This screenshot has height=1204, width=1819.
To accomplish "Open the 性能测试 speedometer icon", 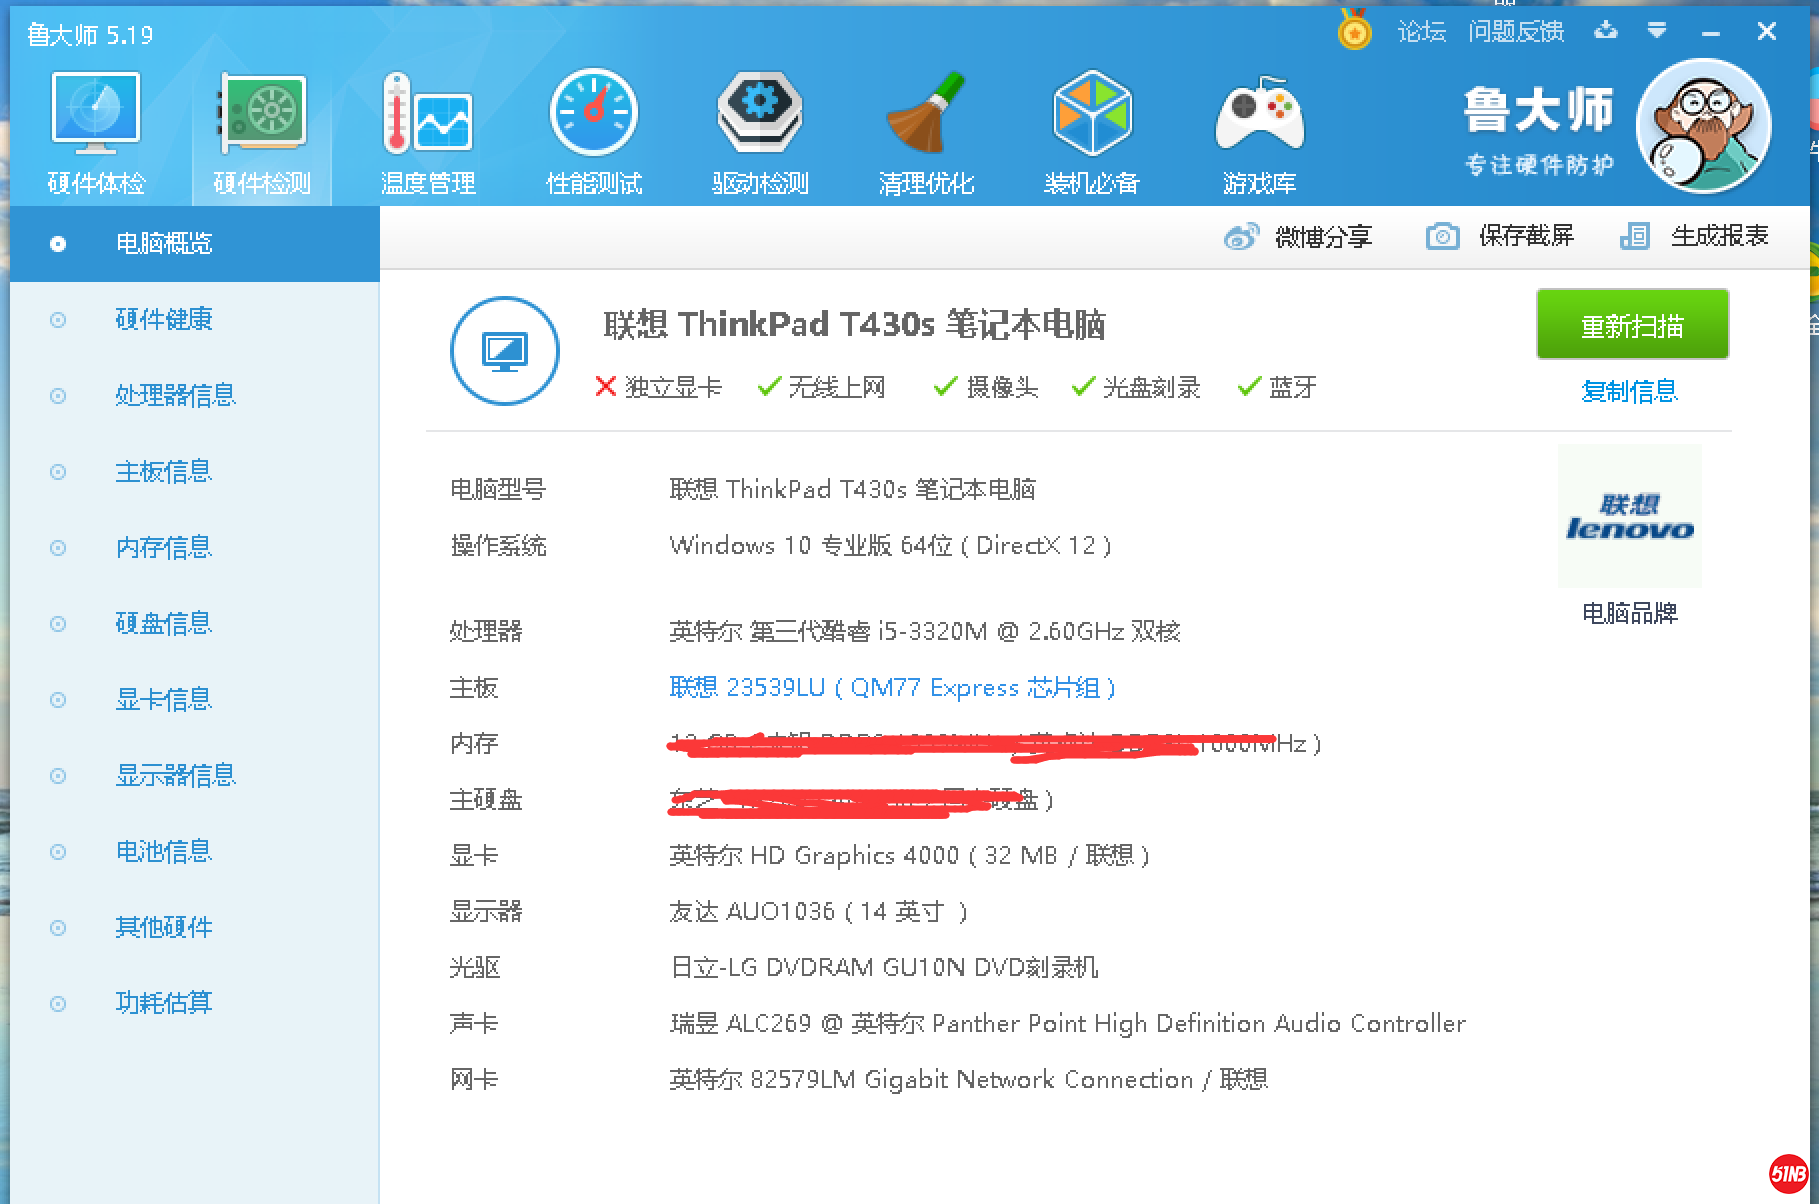I will coord(594,114).
